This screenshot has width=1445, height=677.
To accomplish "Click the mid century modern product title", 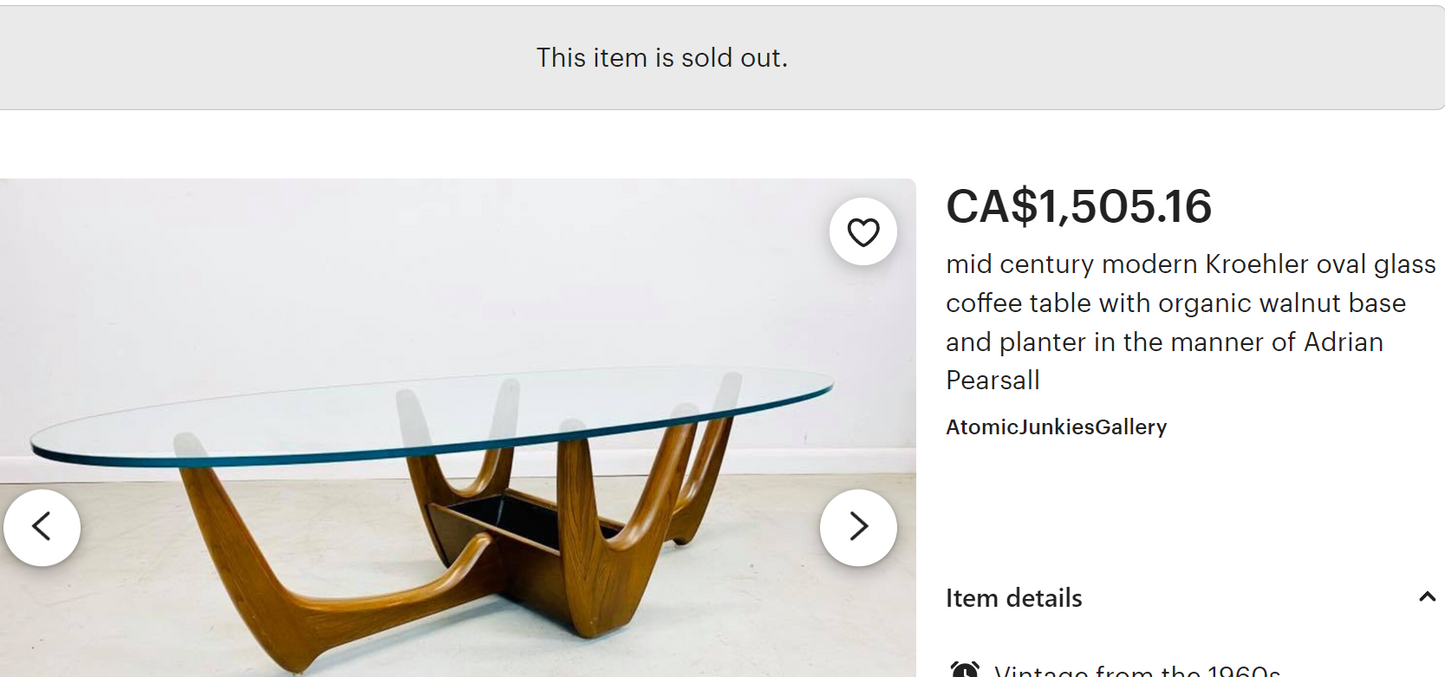I will coord(1190,322).
